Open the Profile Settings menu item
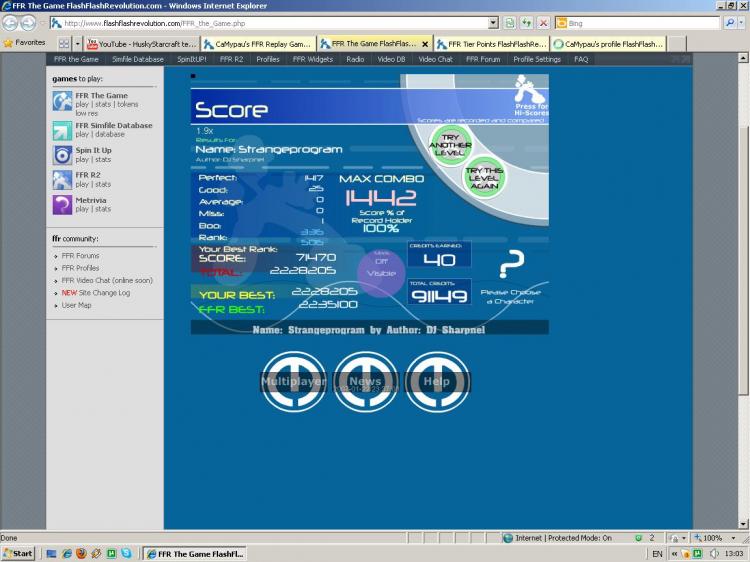 (537, 59)
